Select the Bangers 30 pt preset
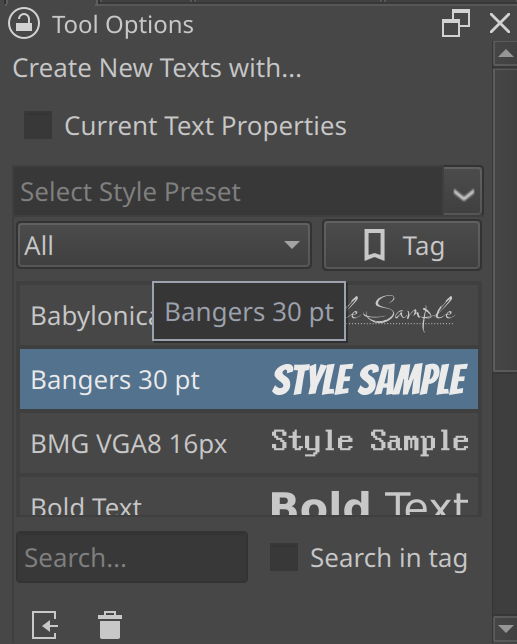This screenshot has width=517, height=644. tap(249, 379)
